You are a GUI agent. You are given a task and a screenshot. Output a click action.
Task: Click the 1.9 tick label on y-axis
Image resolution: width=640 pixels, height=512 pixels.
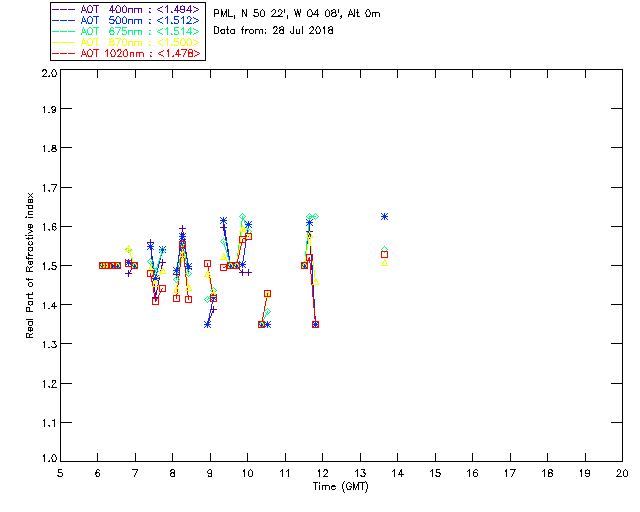coord(49,109)
